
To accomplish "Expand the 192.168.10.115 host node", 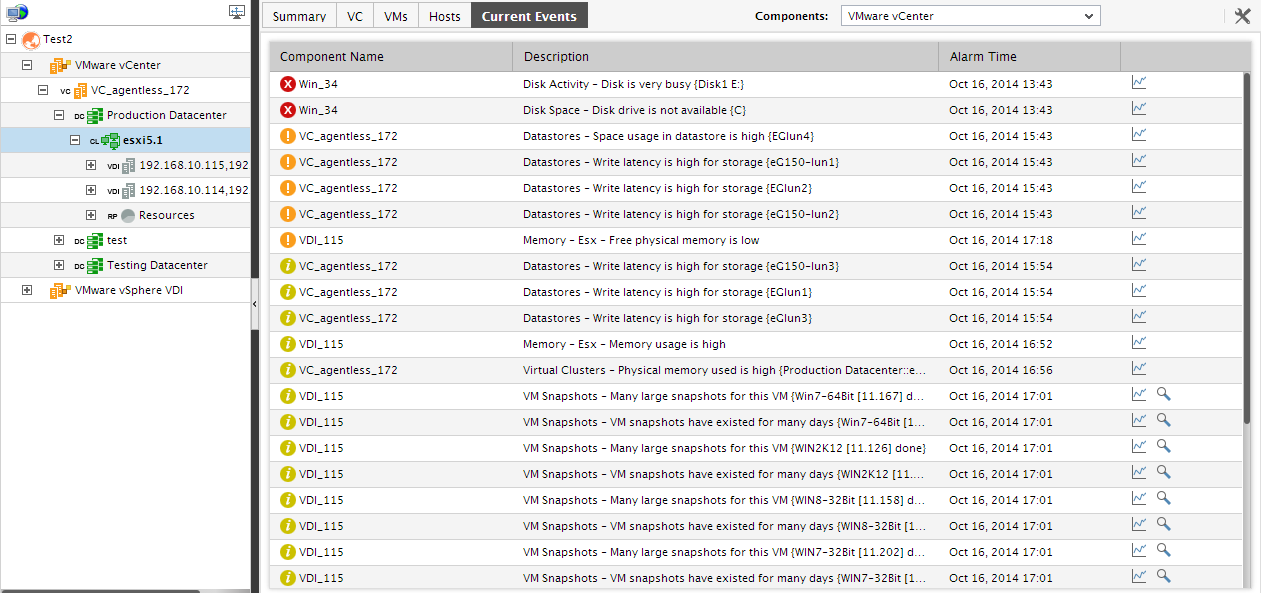I will [x=91, y=165].
